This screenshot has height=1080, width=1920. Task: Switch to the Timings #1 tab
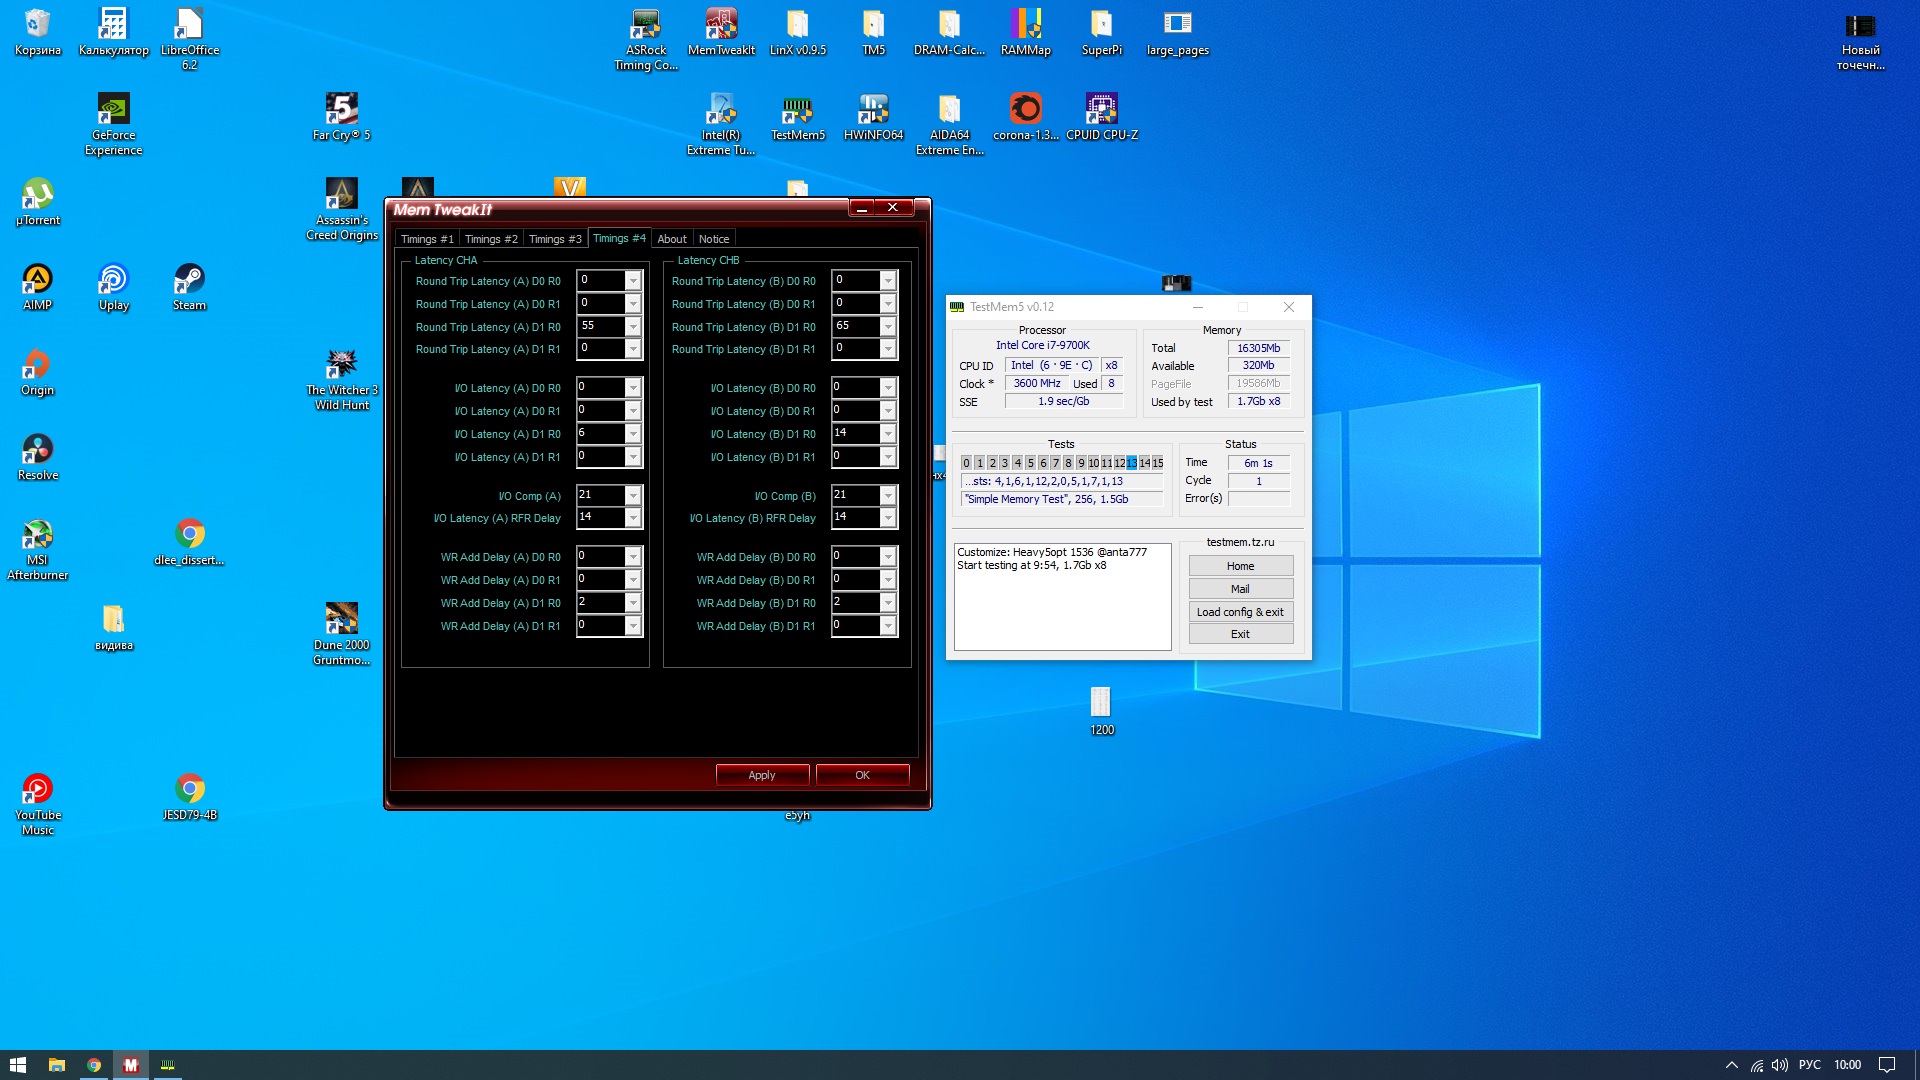click(427, 239)
